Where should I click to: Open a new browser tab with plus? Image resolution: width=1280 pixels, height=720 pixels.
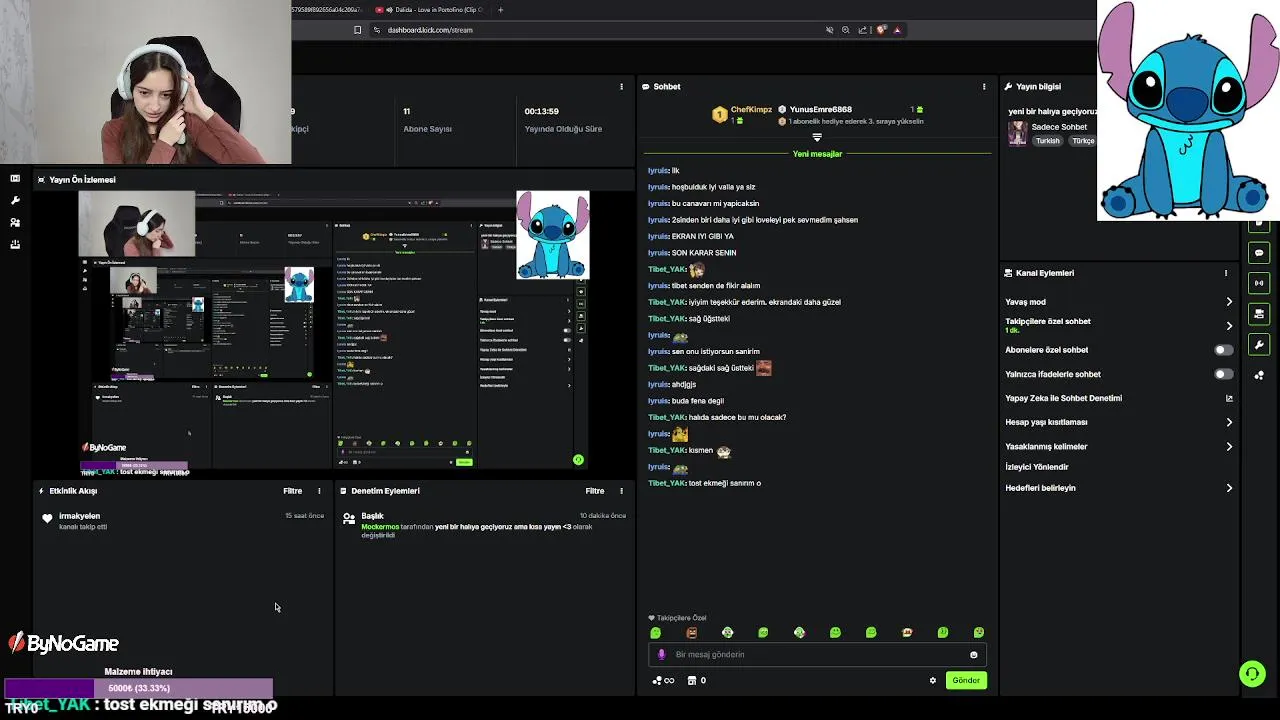[x=500, y=10]
